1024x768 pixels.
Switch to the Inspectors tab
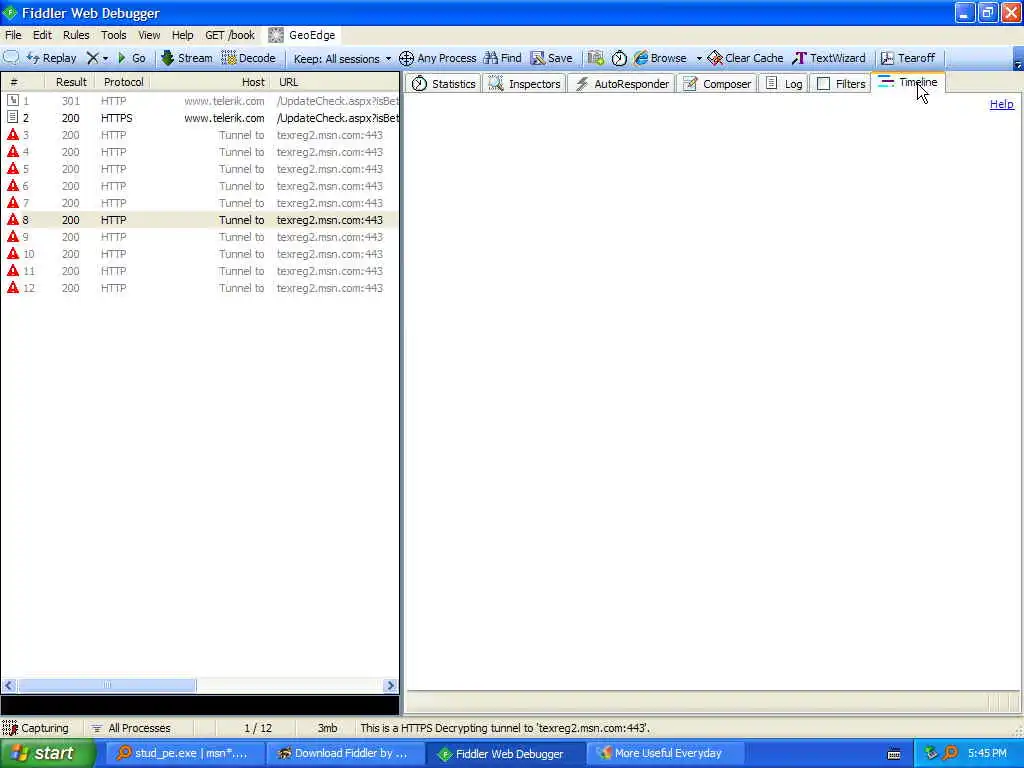coord(524,84)
